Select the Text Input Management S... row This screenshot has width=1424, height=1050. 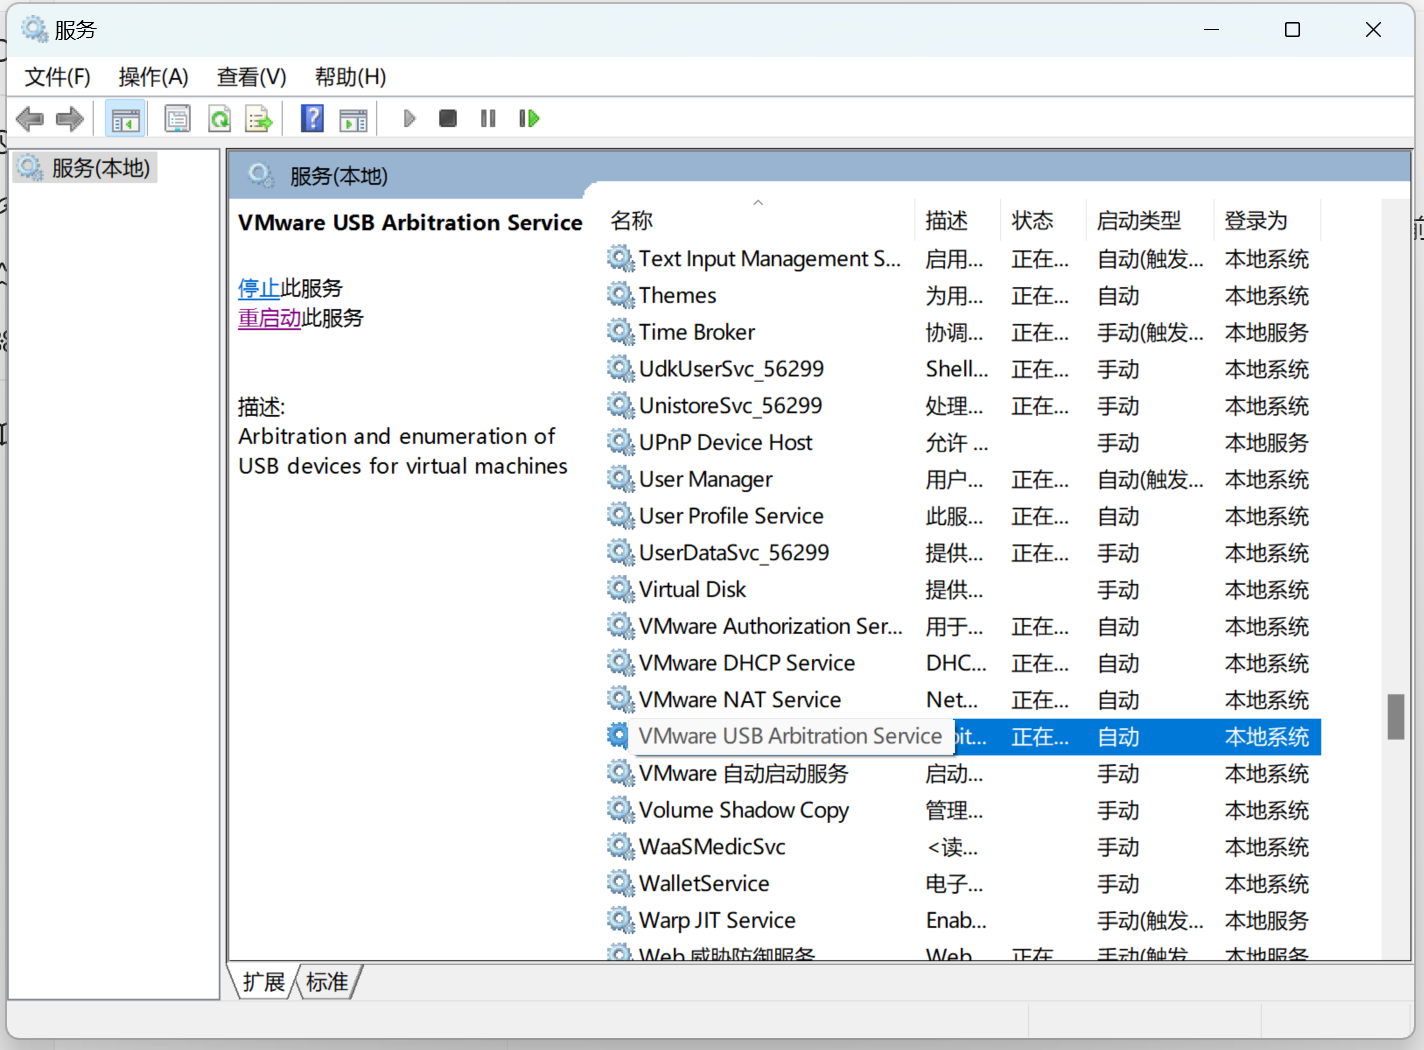point(962,259)
